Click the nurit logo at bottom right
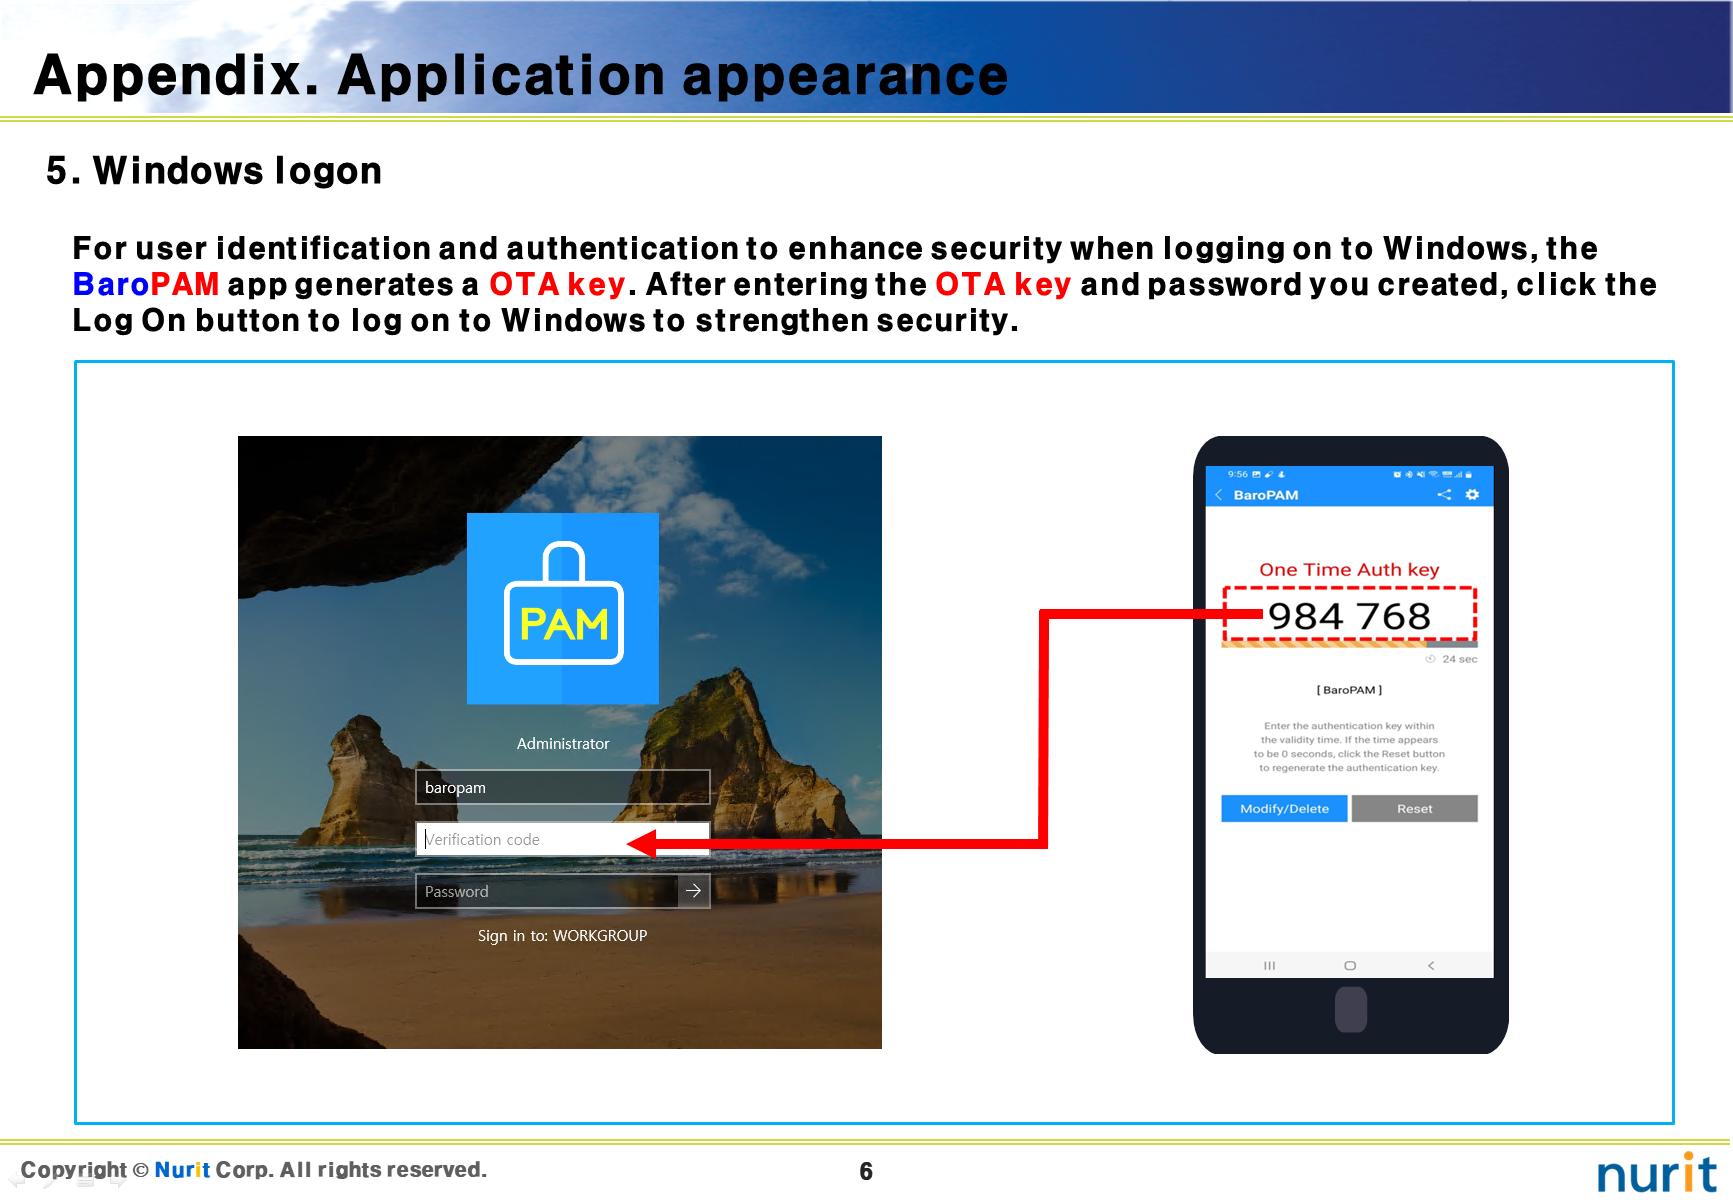1733x1200 pixels. pyautogui.click(x=1657, y=1172)
